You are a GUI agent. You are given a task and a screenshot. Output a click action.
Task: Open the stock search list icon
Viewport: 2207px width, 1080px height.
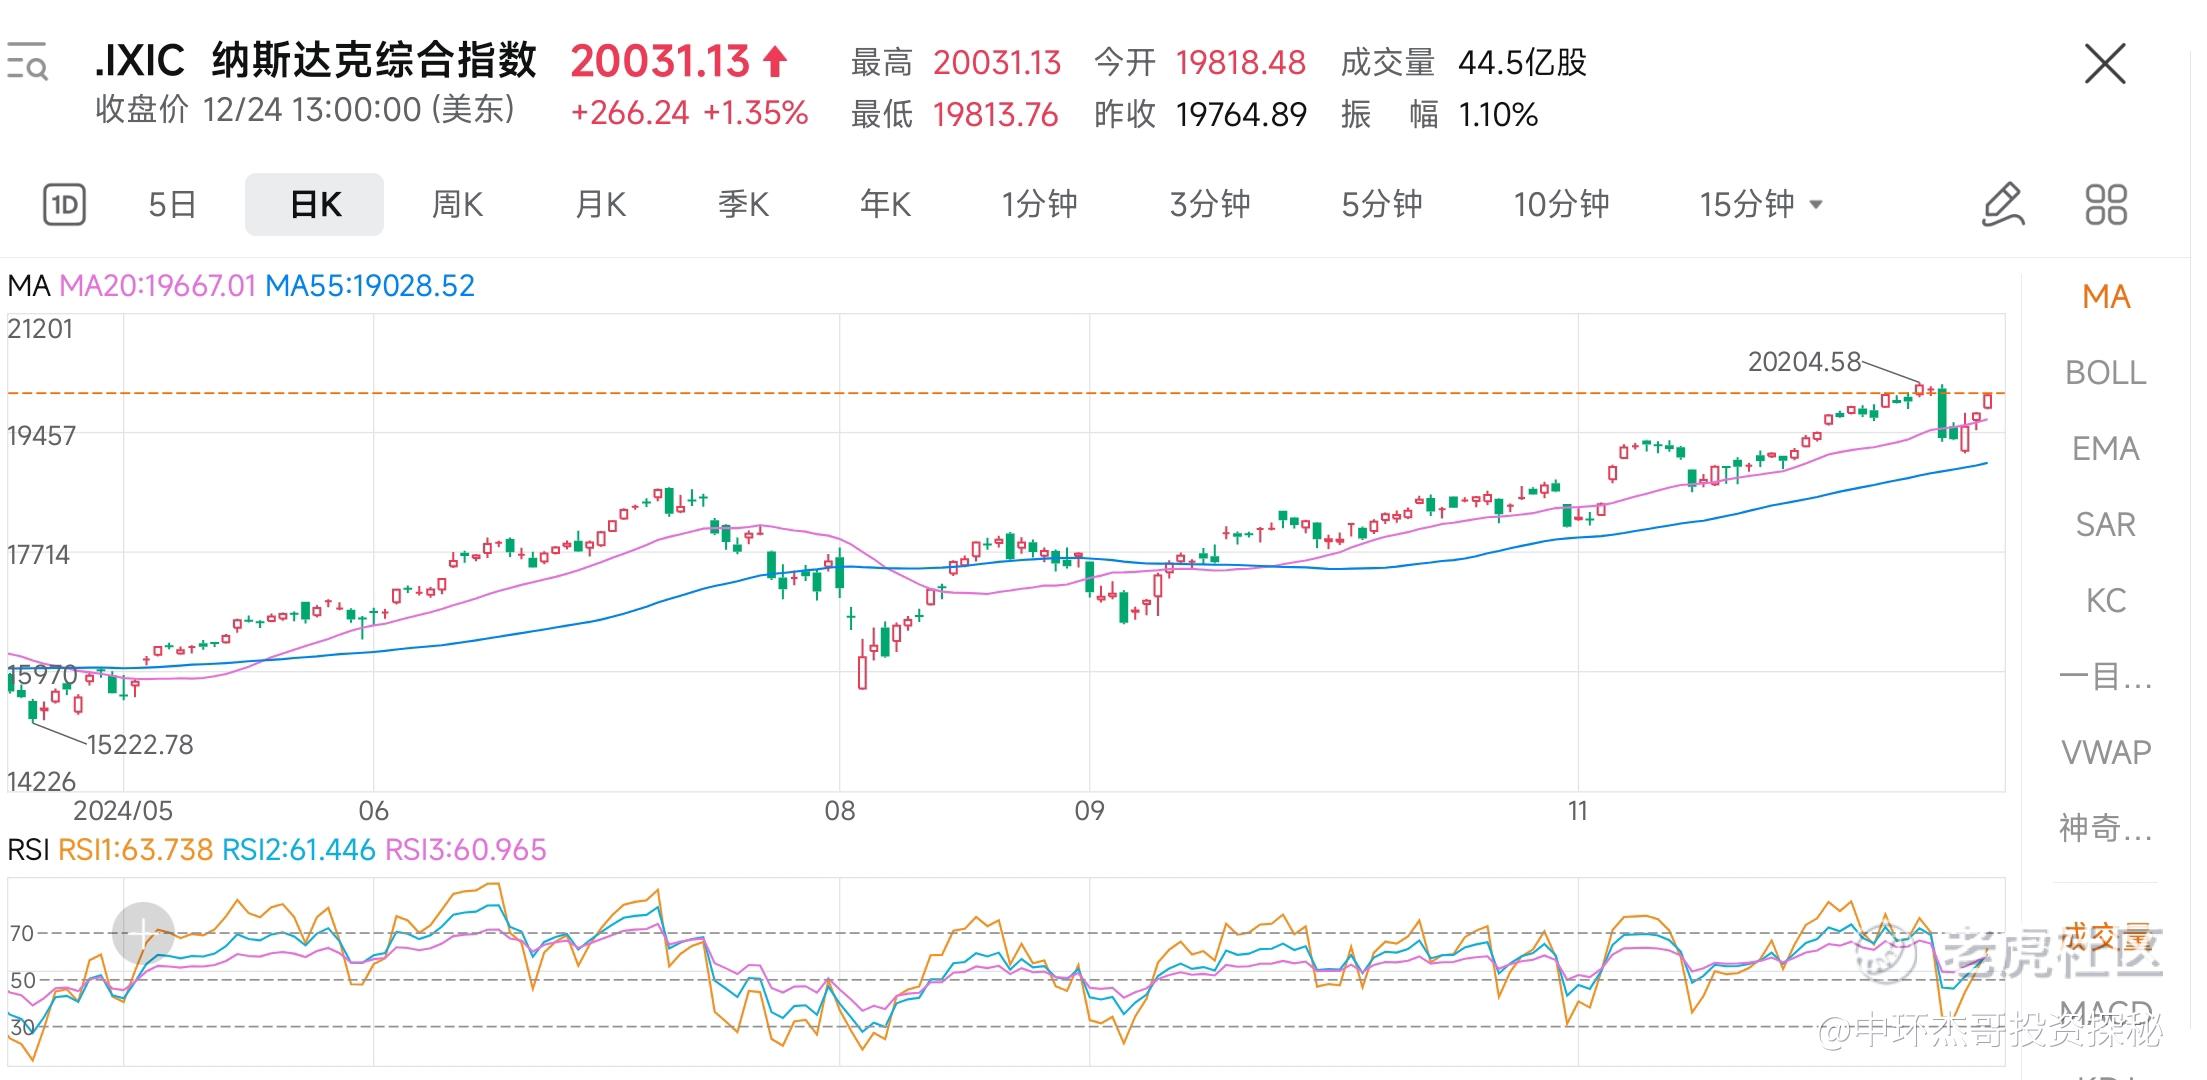(27, 62)
